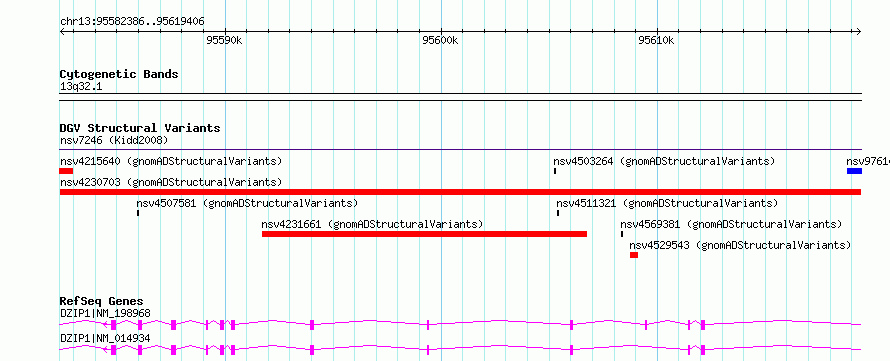Screen dimensions: 890x361
Task: Open nsv4231661 gnomAD variant label
Action: tap(372, 224)
